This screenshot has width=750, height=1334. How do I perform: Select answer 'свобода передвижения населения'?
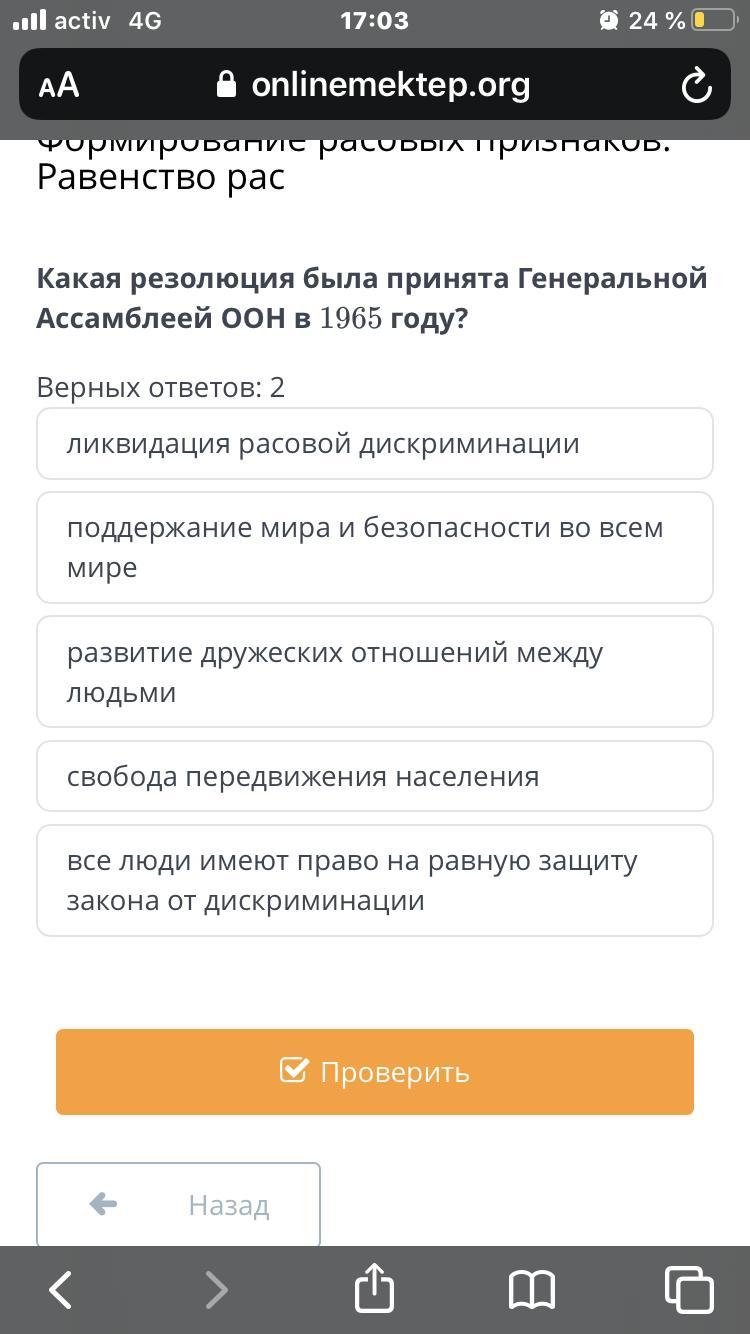click(x=374, y=776)
